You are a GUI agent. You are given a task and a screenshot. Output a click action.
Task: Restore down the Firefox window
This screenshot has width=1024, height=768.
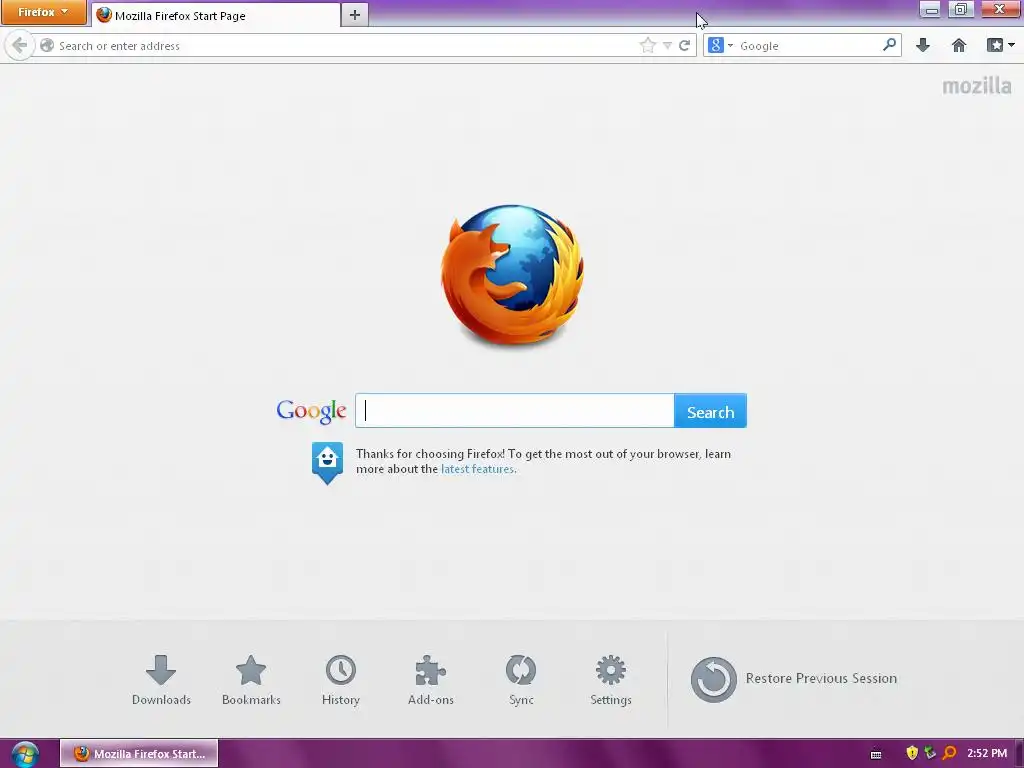click(961, 10)
